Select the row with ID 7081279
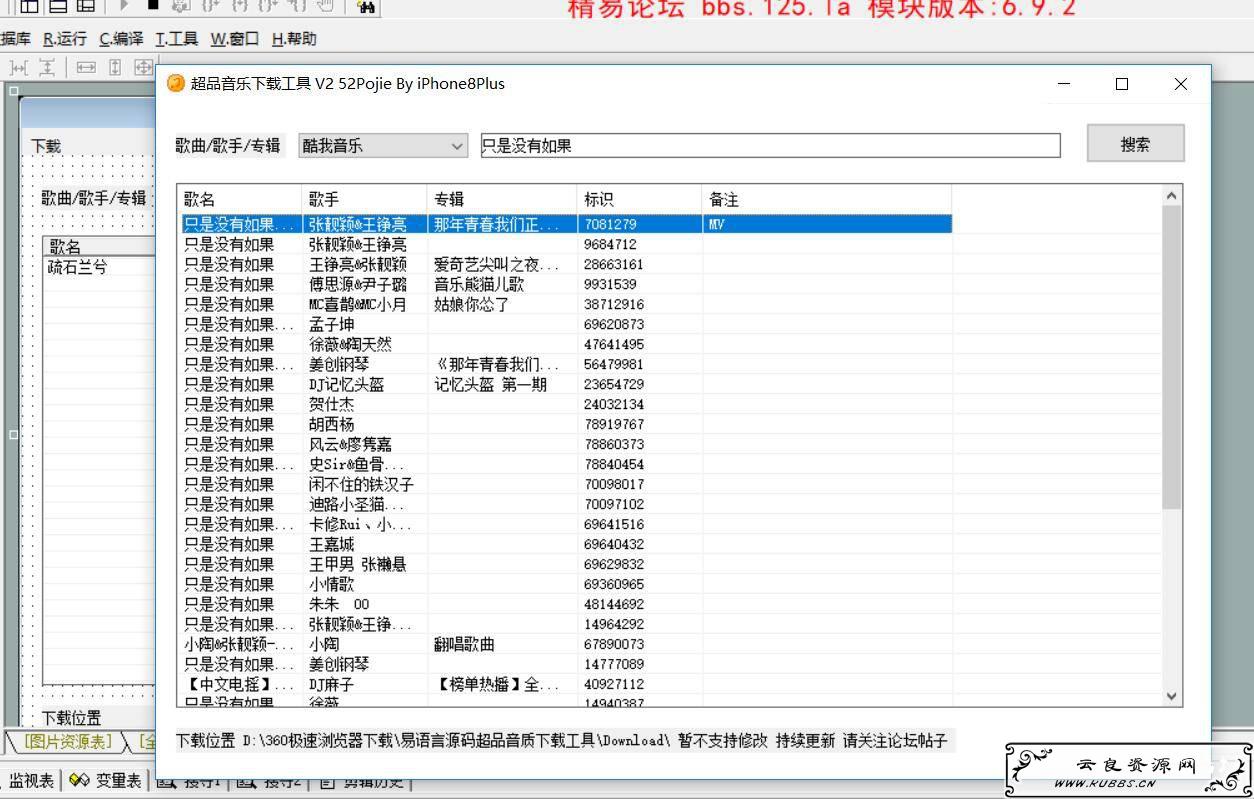This screenshot has height=799, width=1254. click(566, 224)
